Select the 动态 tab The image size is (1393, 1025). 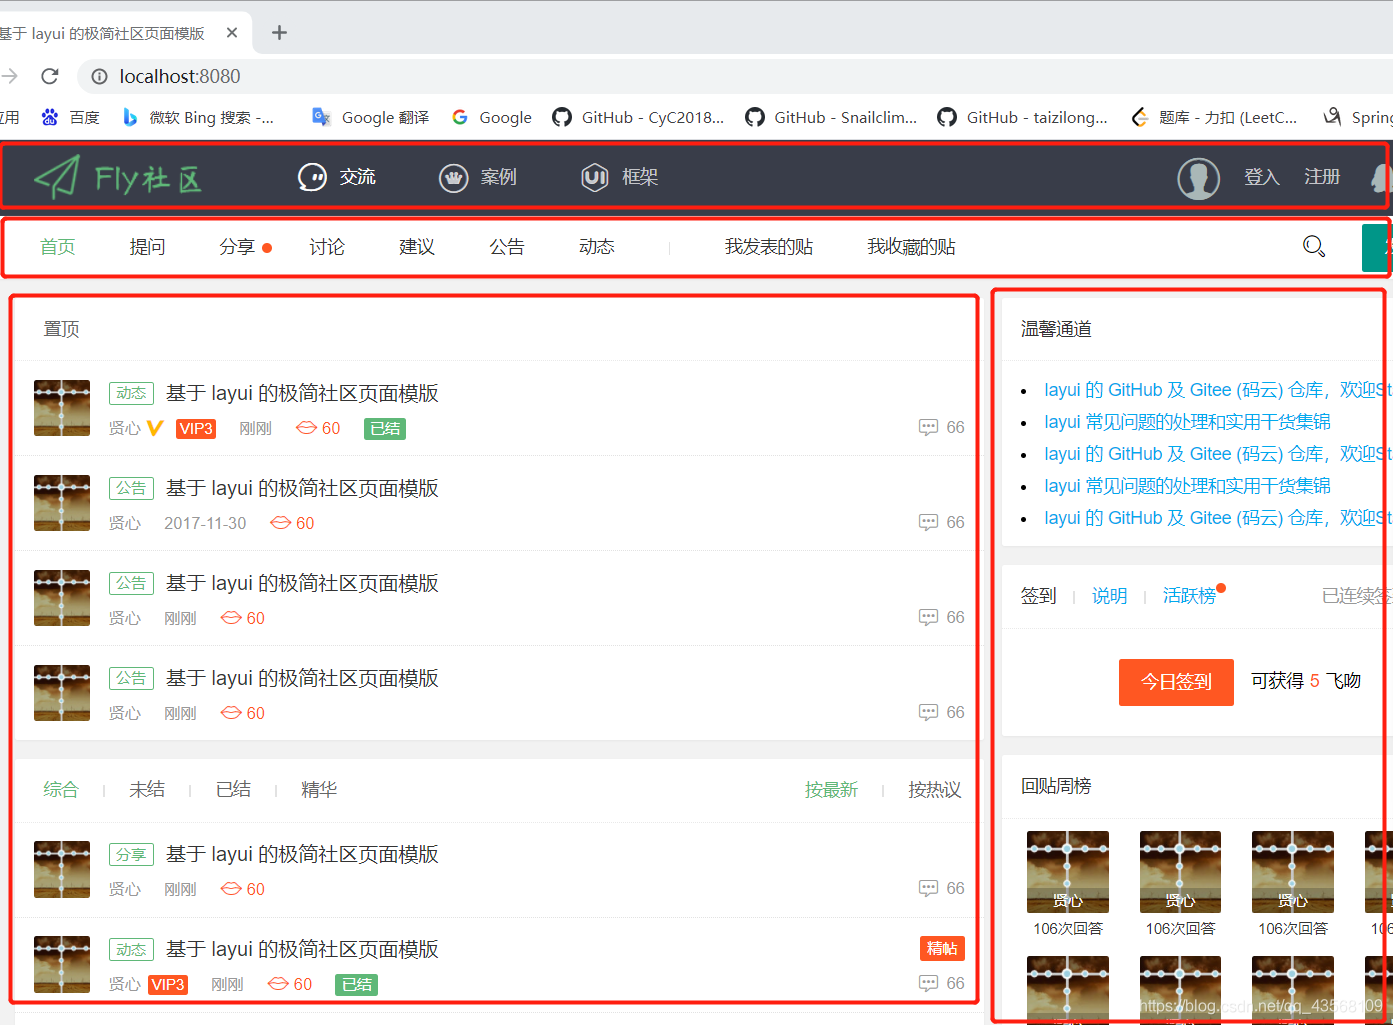point(597,247)
